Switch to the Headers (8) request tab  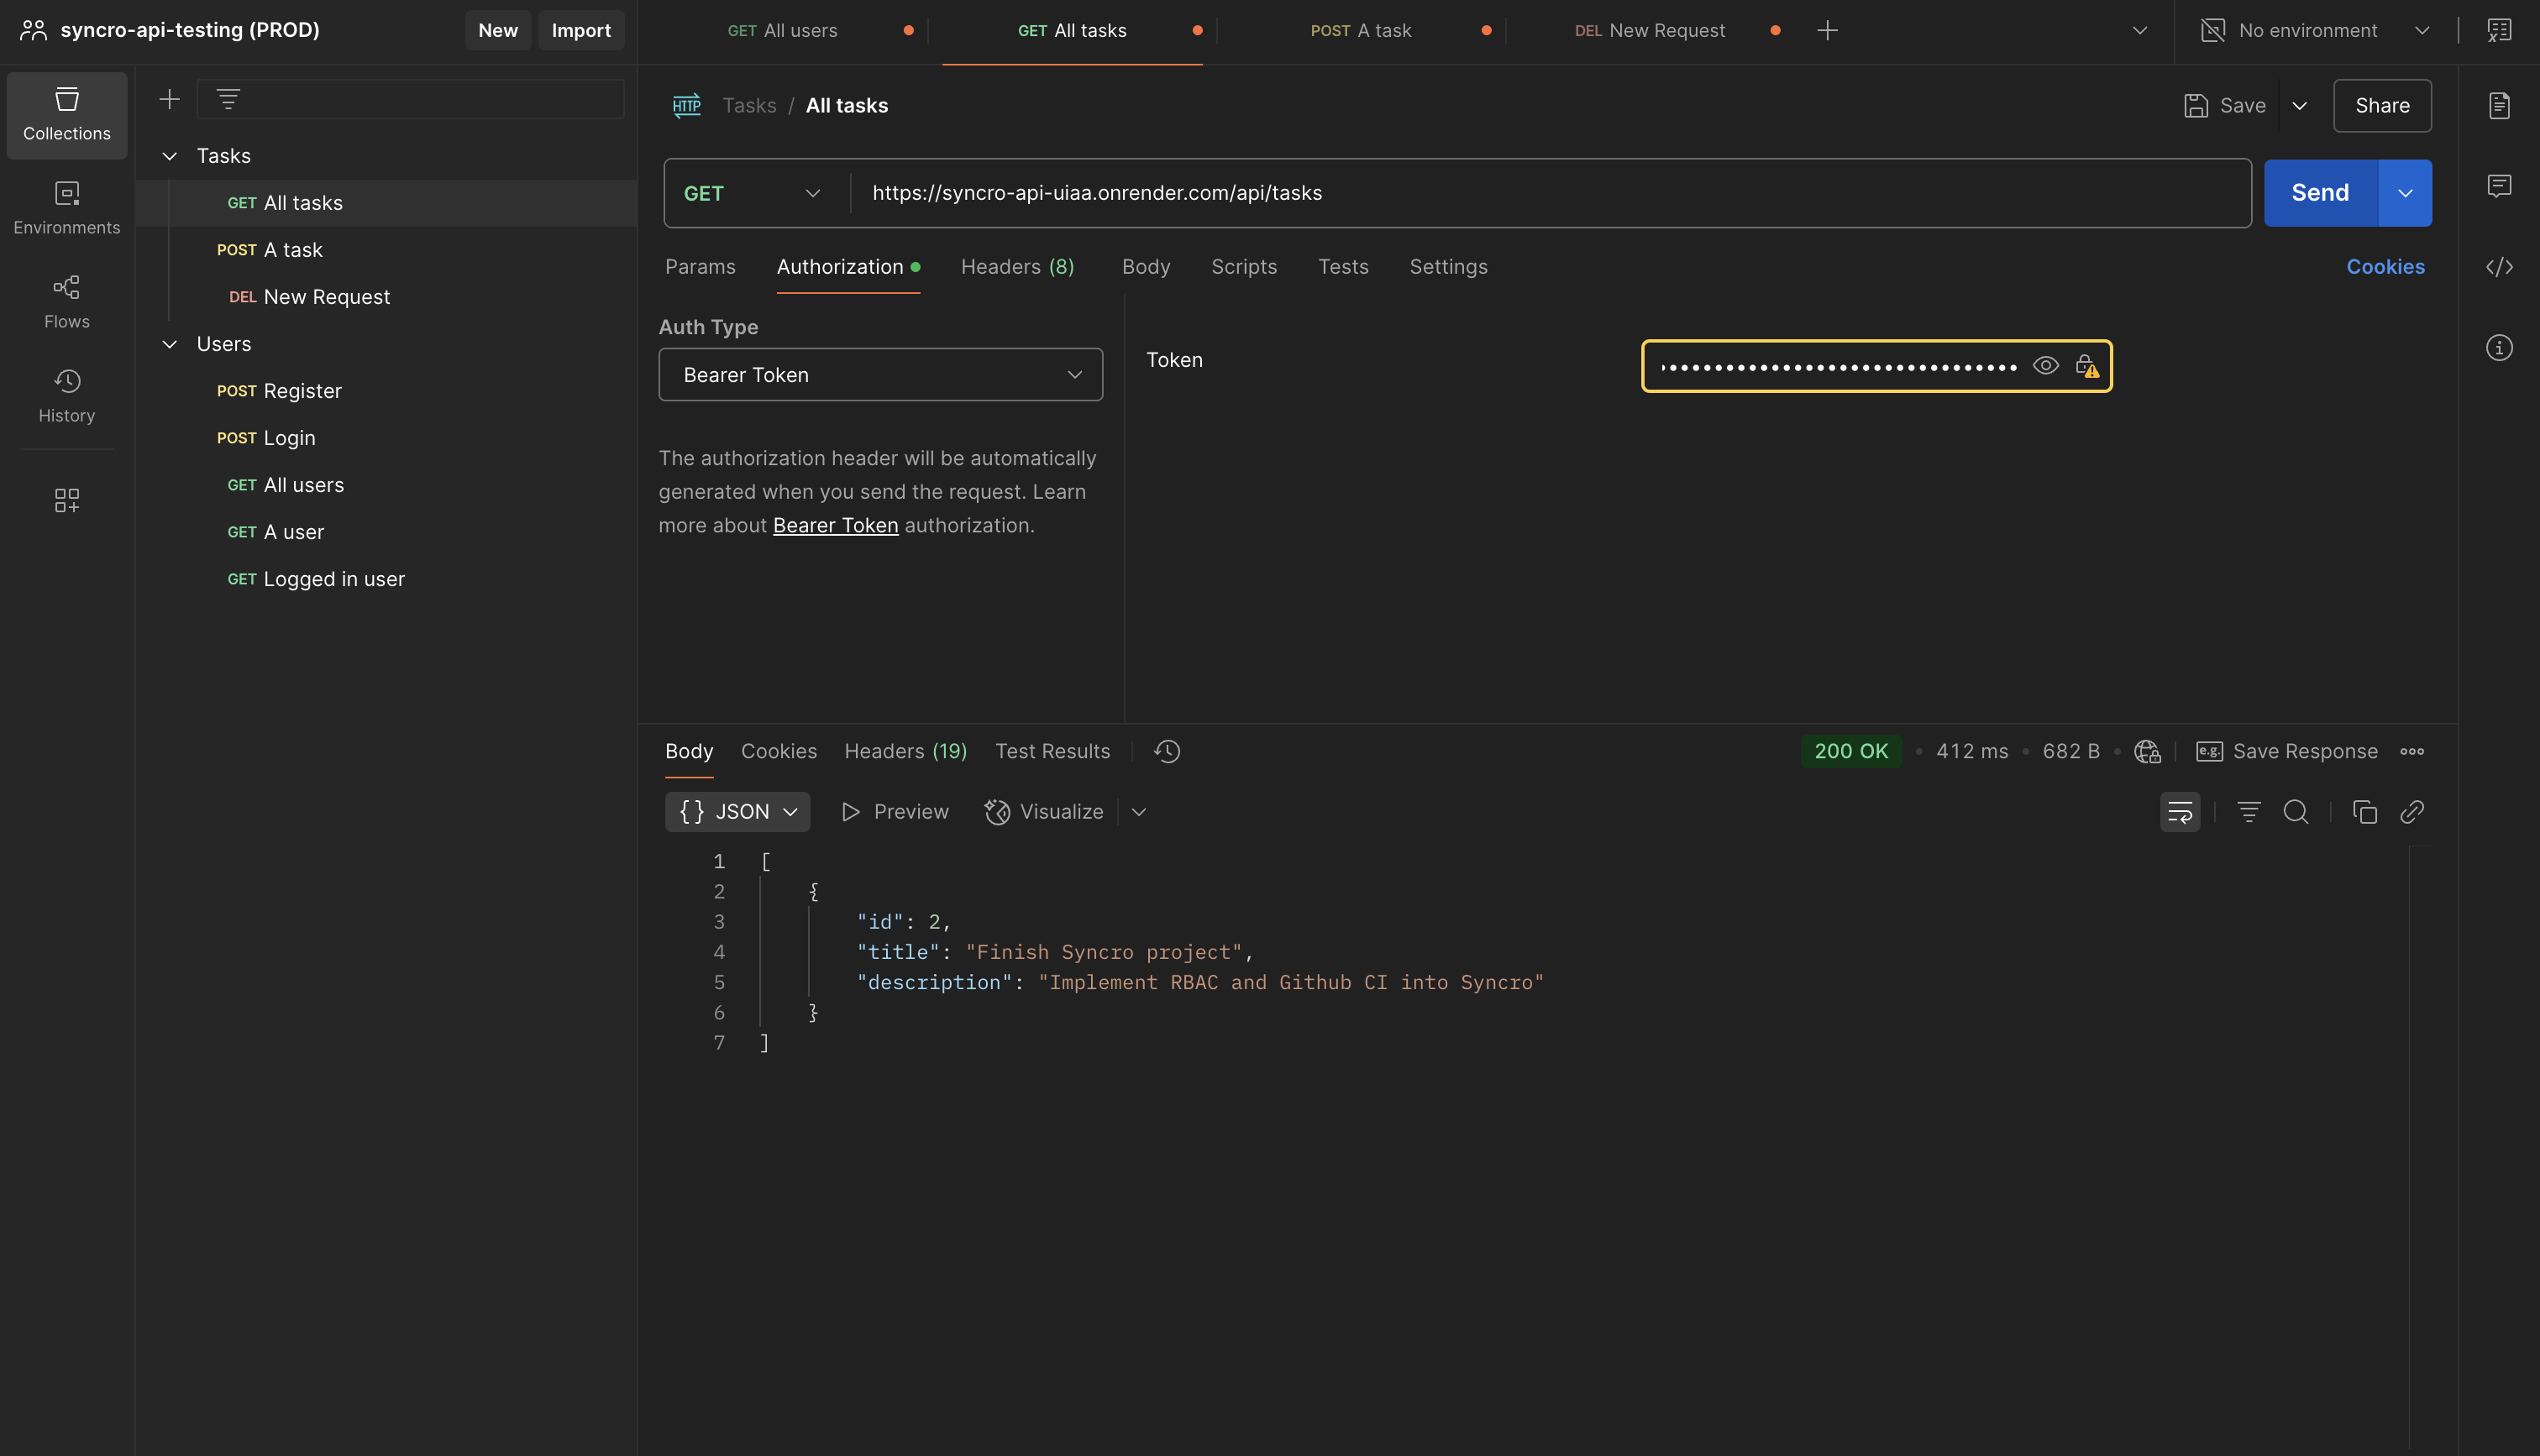click(x=1017, y=267)
